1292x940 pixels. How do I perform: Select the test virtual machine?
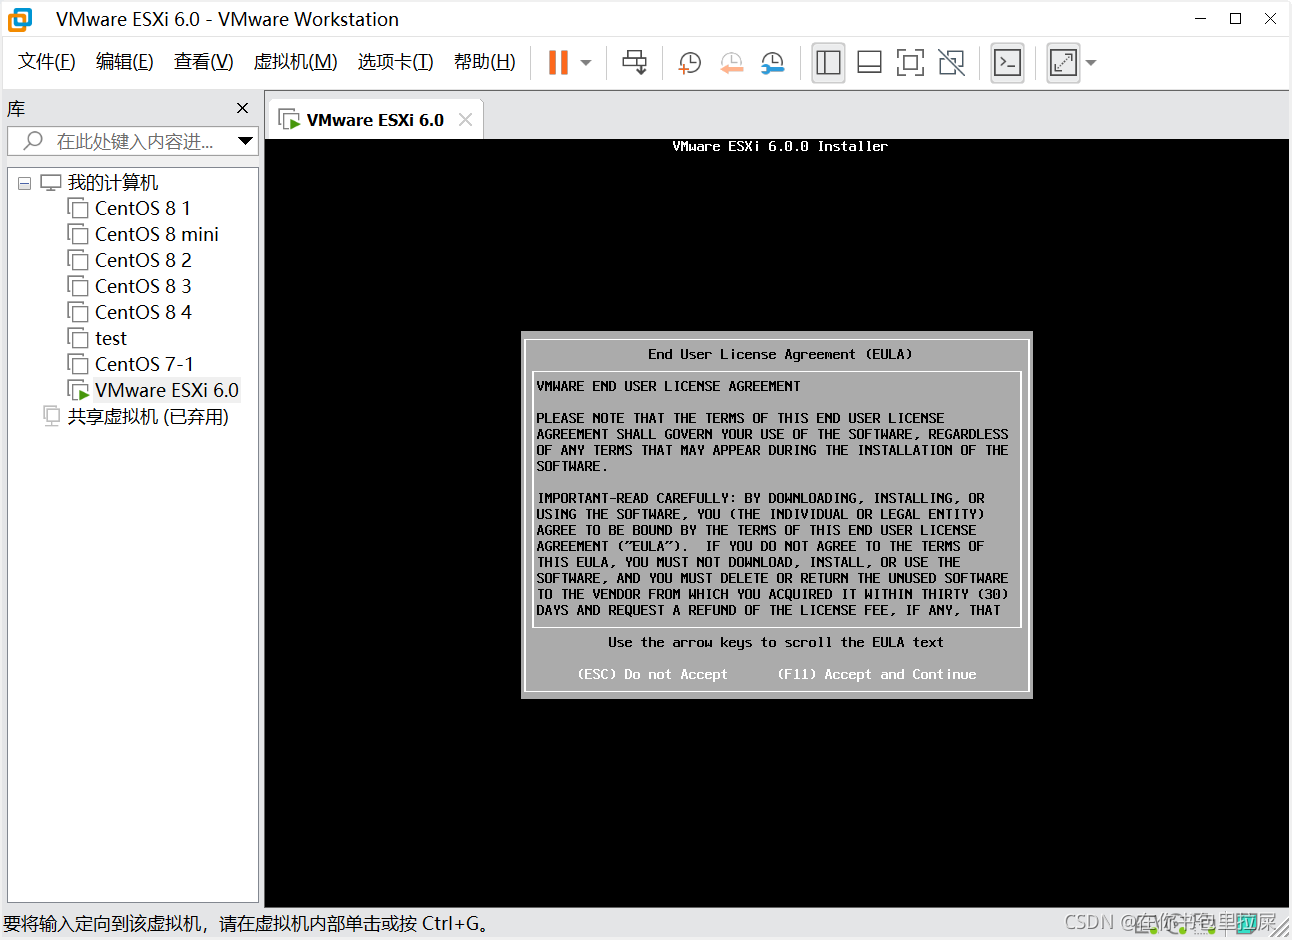click(111, 338)
